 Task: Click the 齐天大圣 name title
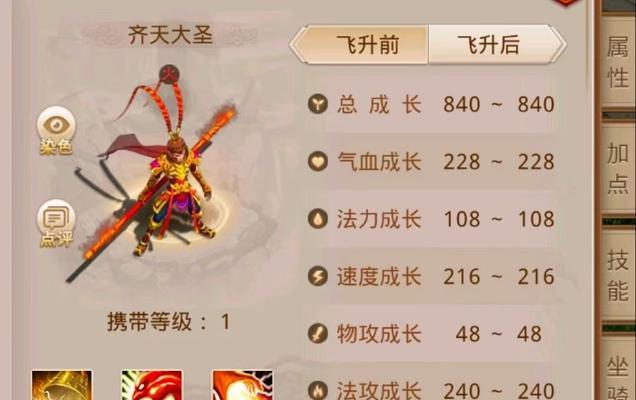(x=170, y=35)
